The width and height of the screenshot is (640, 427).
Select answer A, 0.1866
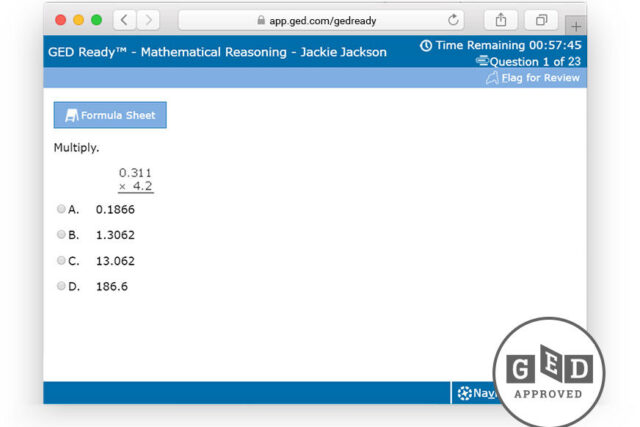(x=62, y=209)
